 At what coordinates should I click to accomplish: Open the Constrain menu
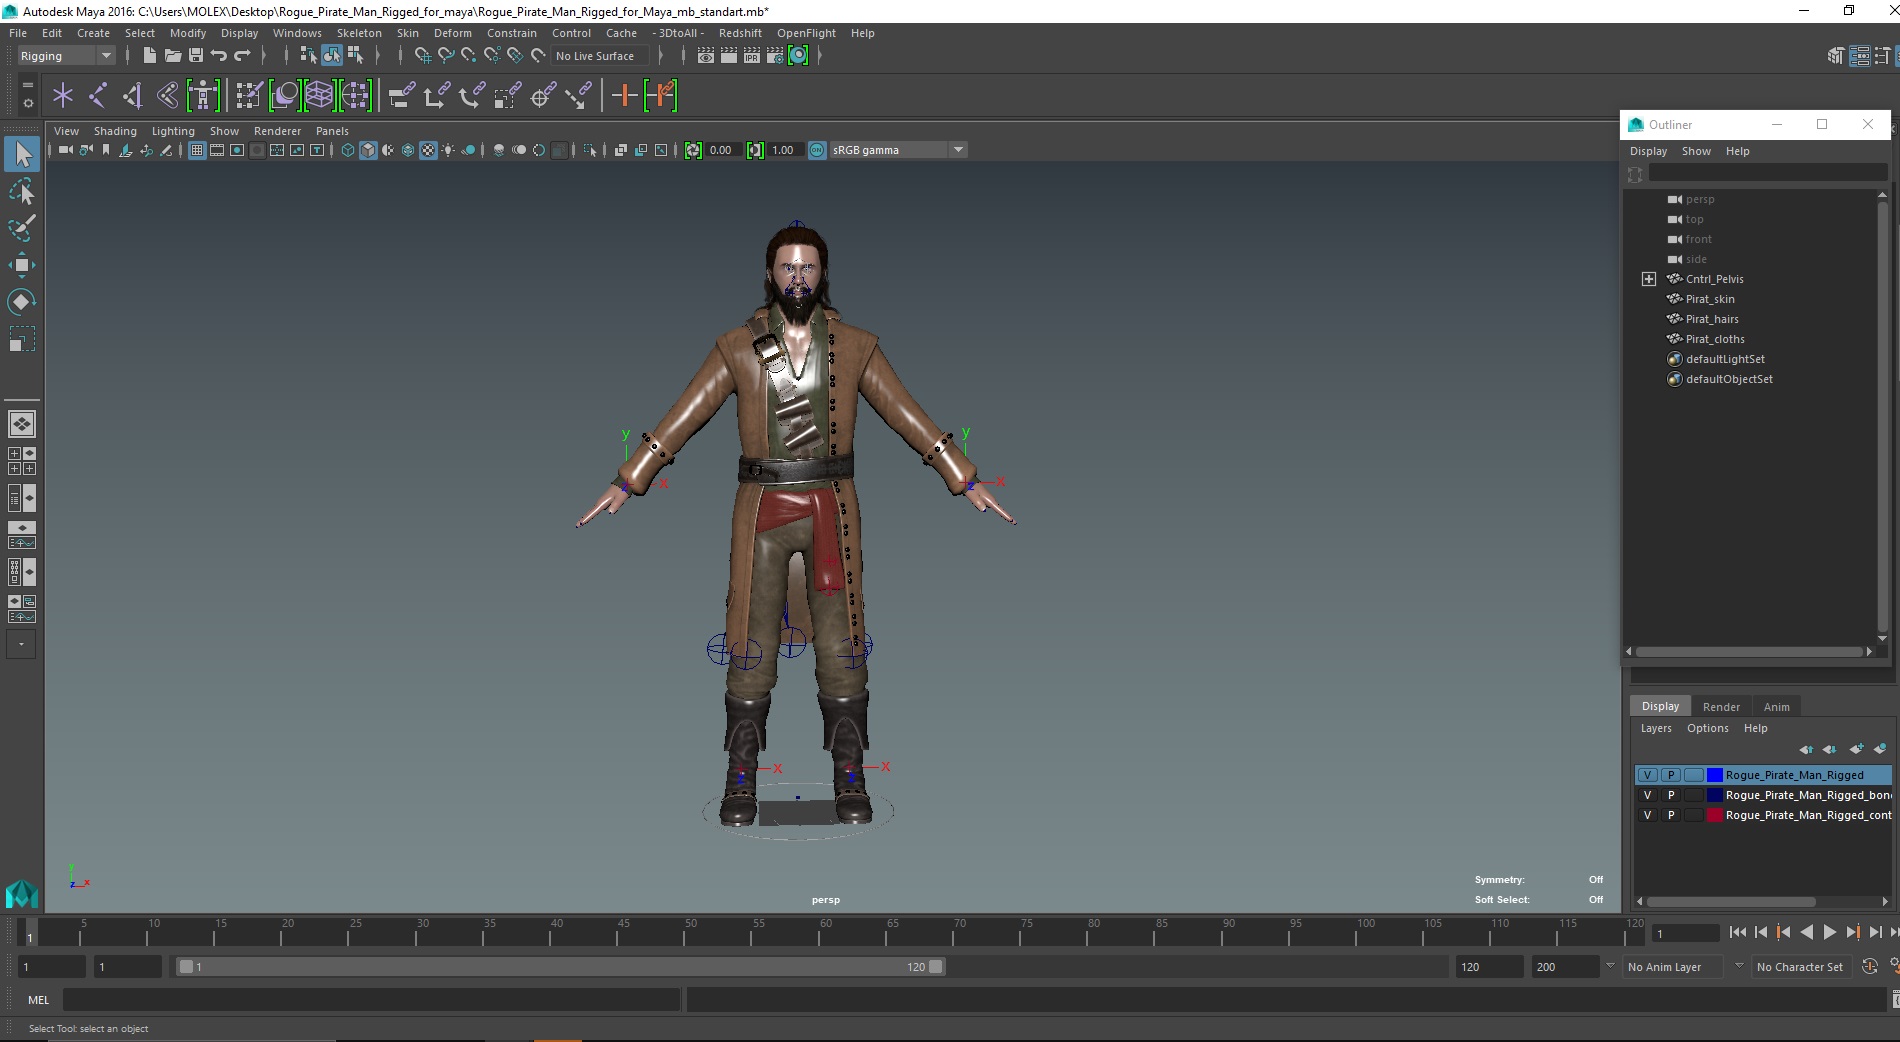click(512, 33)
